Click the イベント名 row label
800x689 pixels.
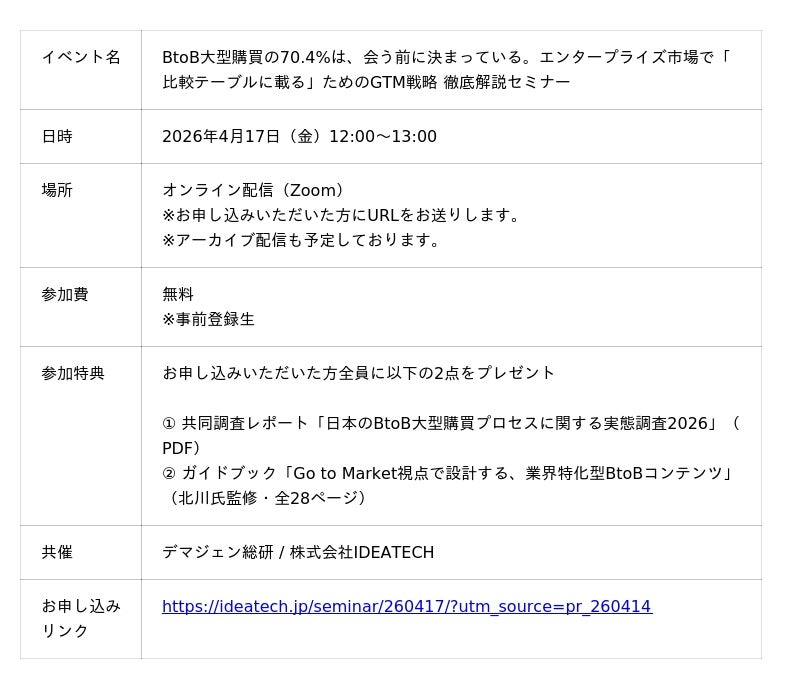click(x=81, y=57)
